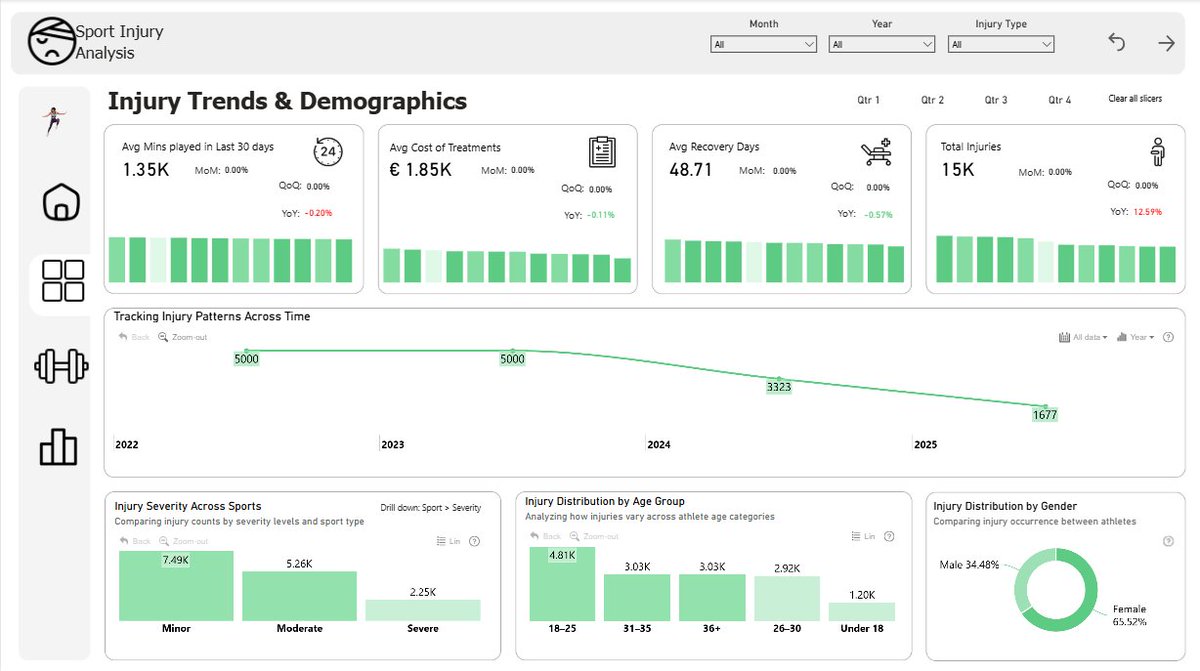Click the injured face logo icon
The image size is (1200, 671).
pyautogui.click(x=51, y=42)
